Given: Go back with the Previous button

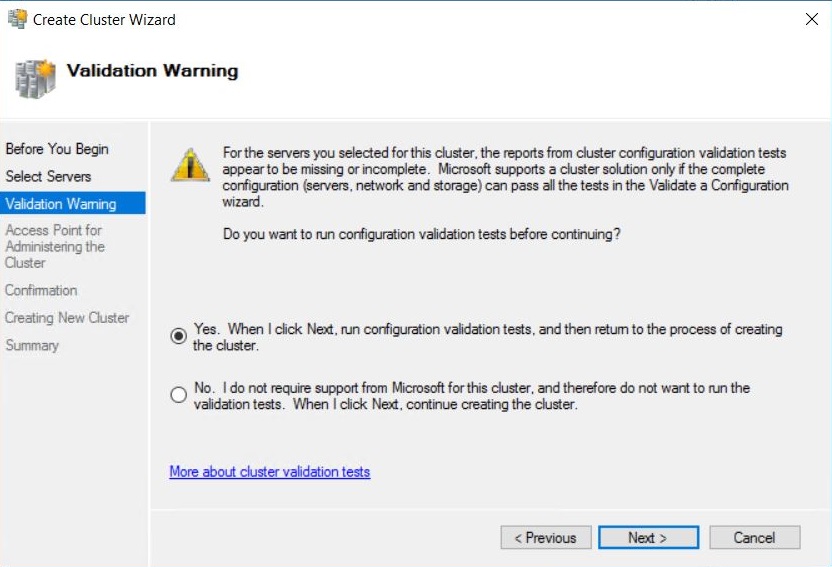Looking at the screenshot, I should pyautogui.click(x=545, y=537).
